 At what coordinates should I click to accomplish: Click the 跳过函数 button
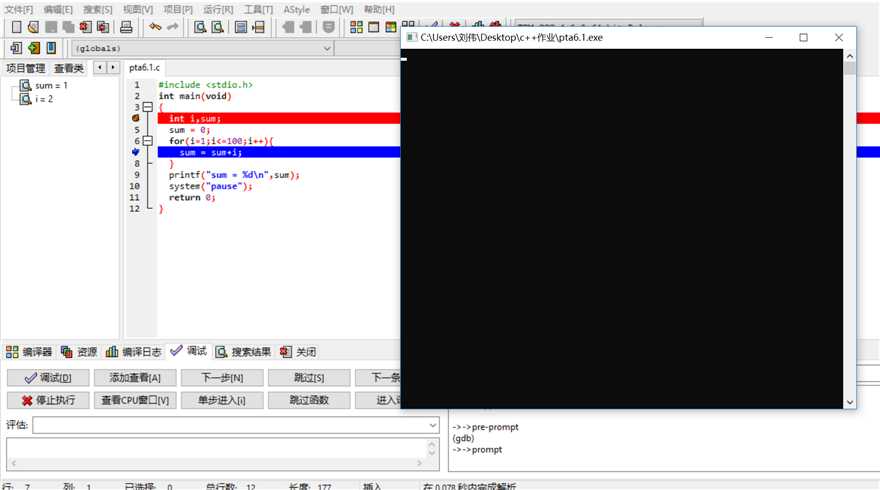[309, 400]
